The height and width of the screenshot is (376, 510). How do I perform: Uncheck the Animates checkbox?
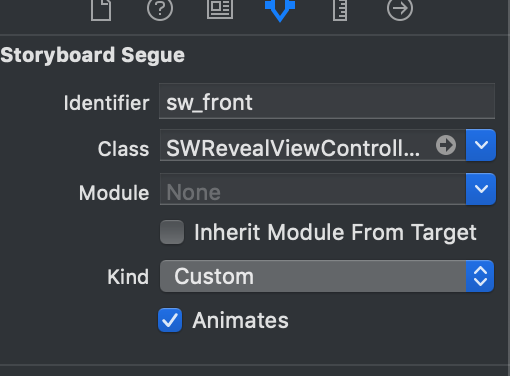(x=170, y=320)
